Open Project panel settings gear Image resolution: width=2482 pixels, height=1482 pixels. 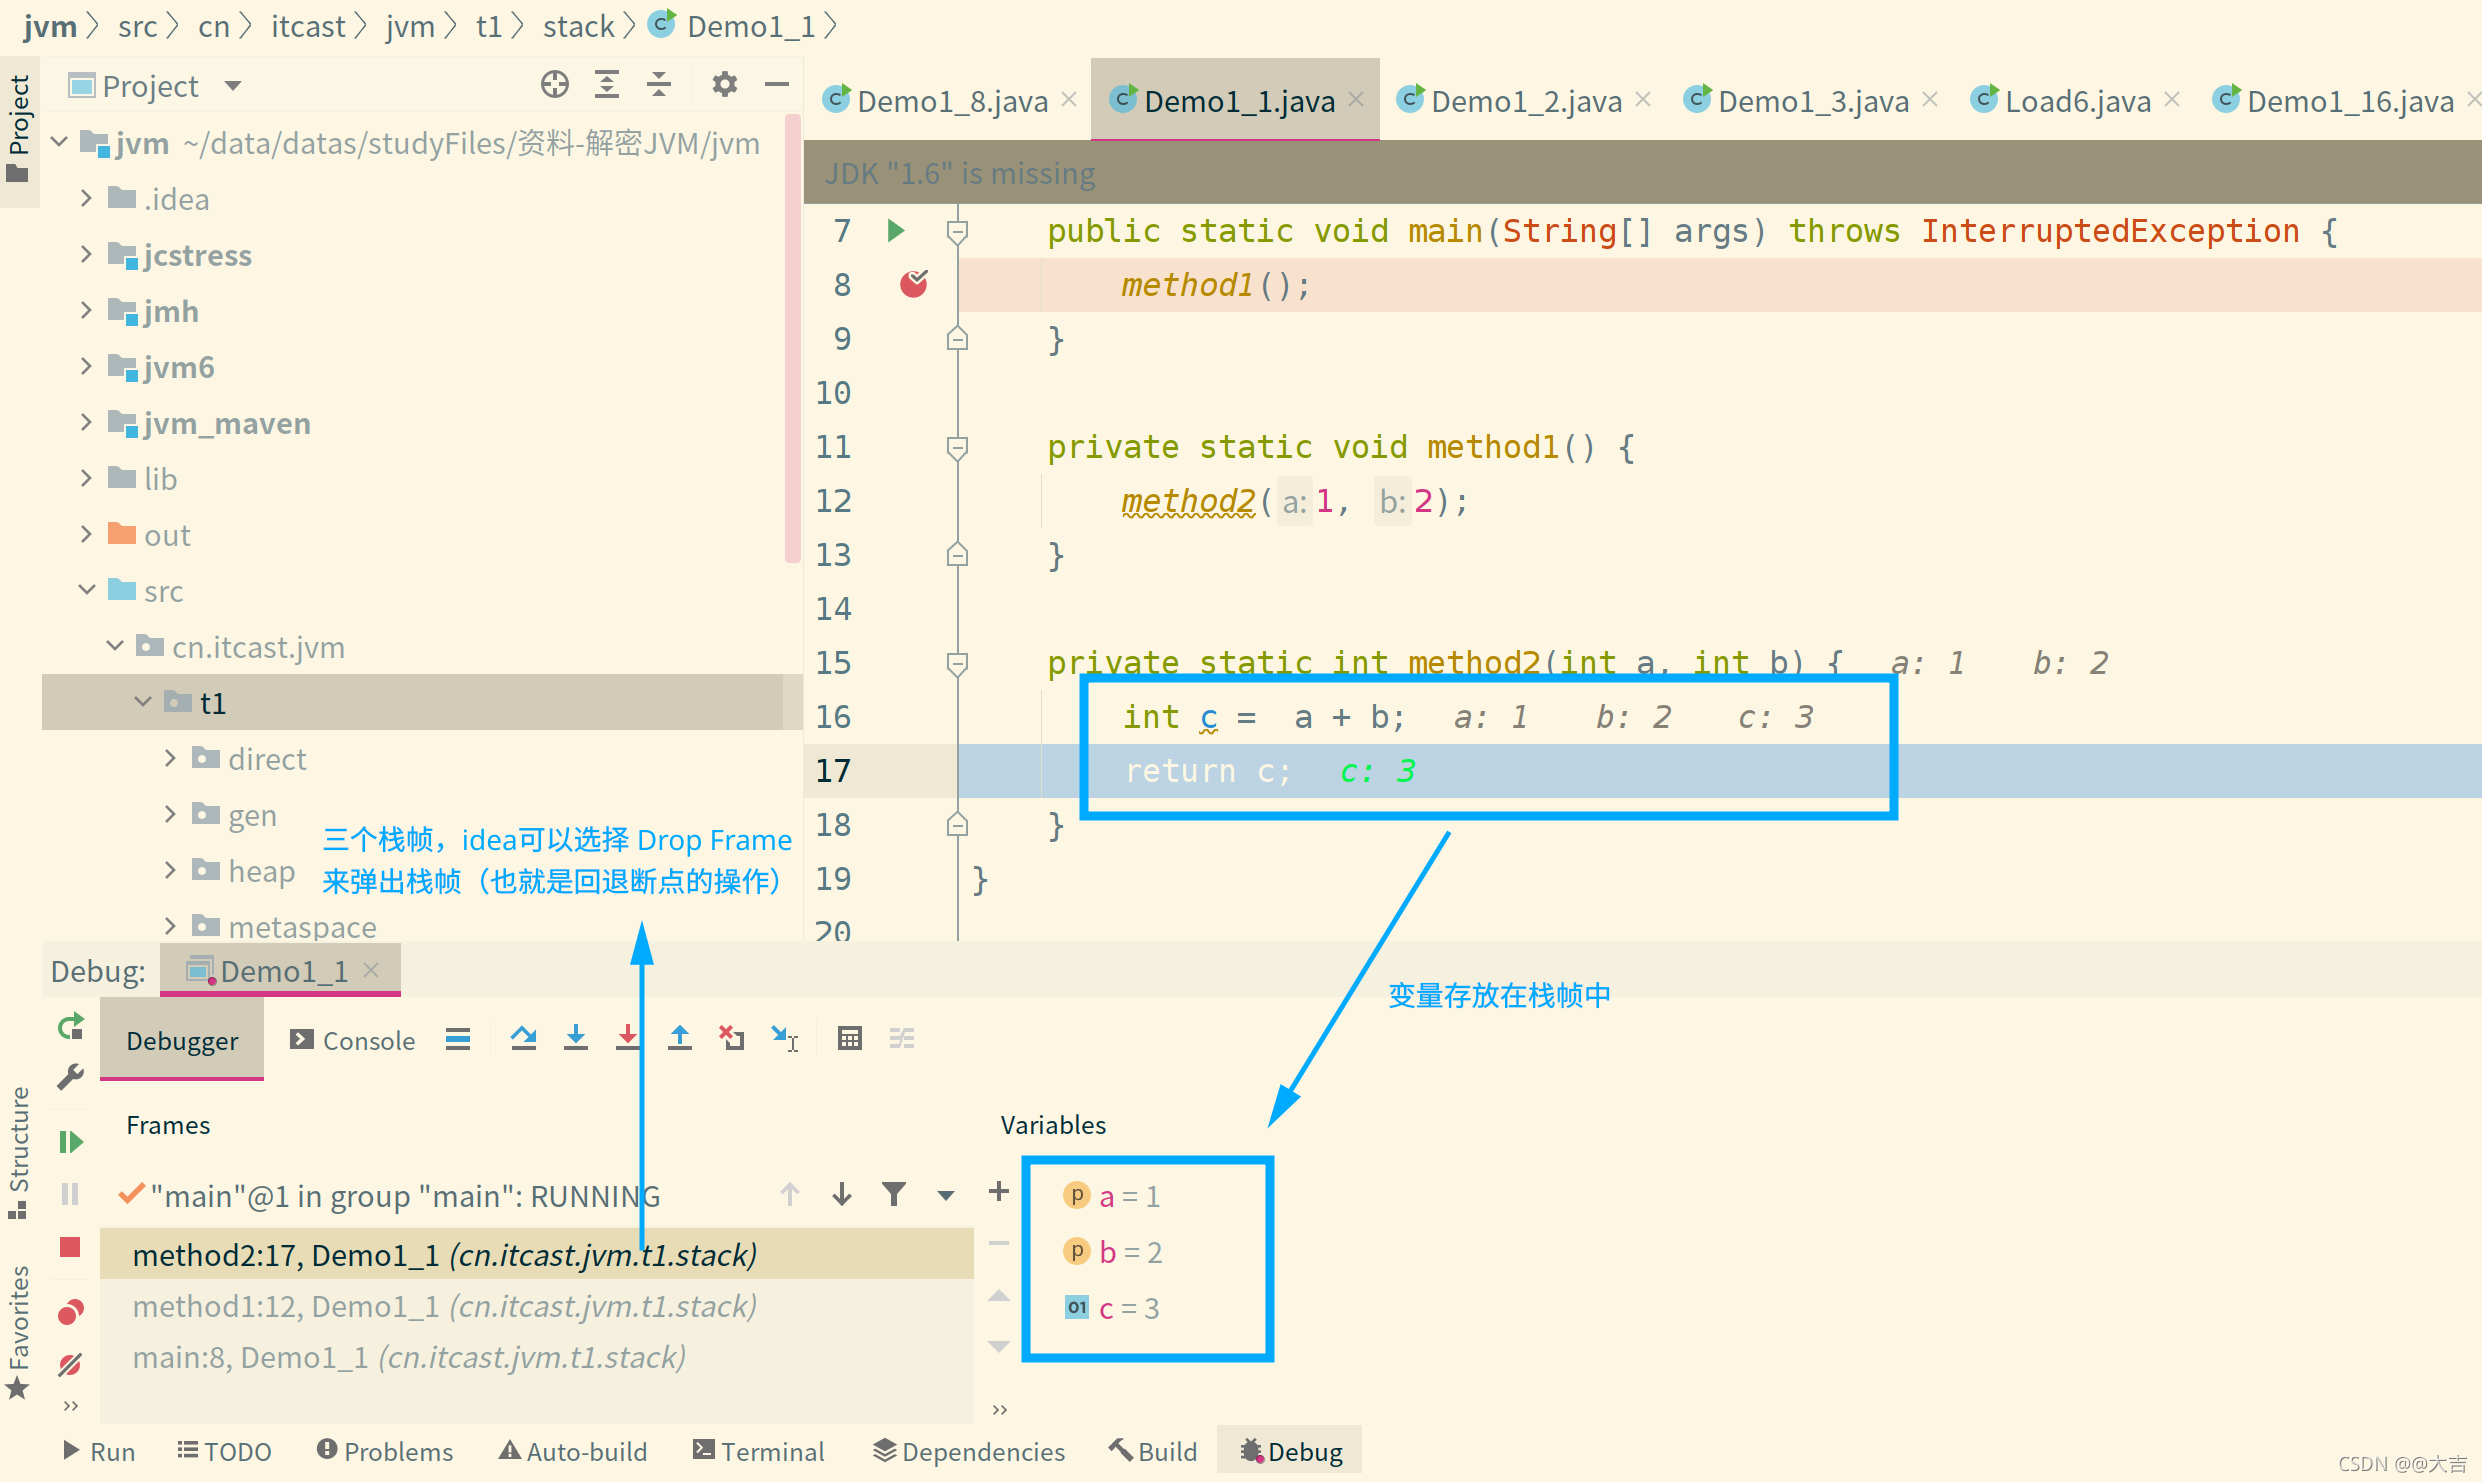725,85
